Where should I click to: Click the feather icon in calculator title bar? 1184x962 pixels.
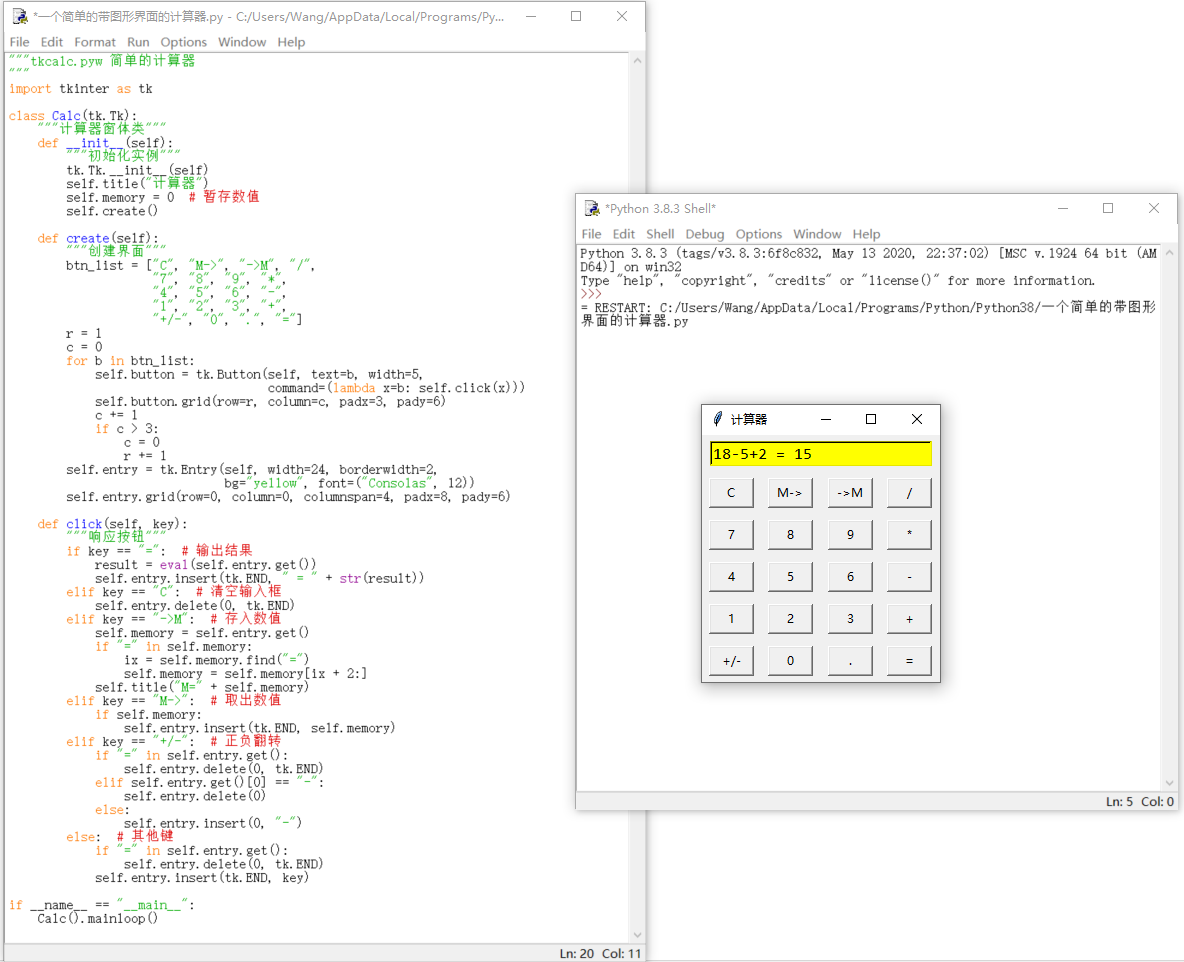coord(717,419)
